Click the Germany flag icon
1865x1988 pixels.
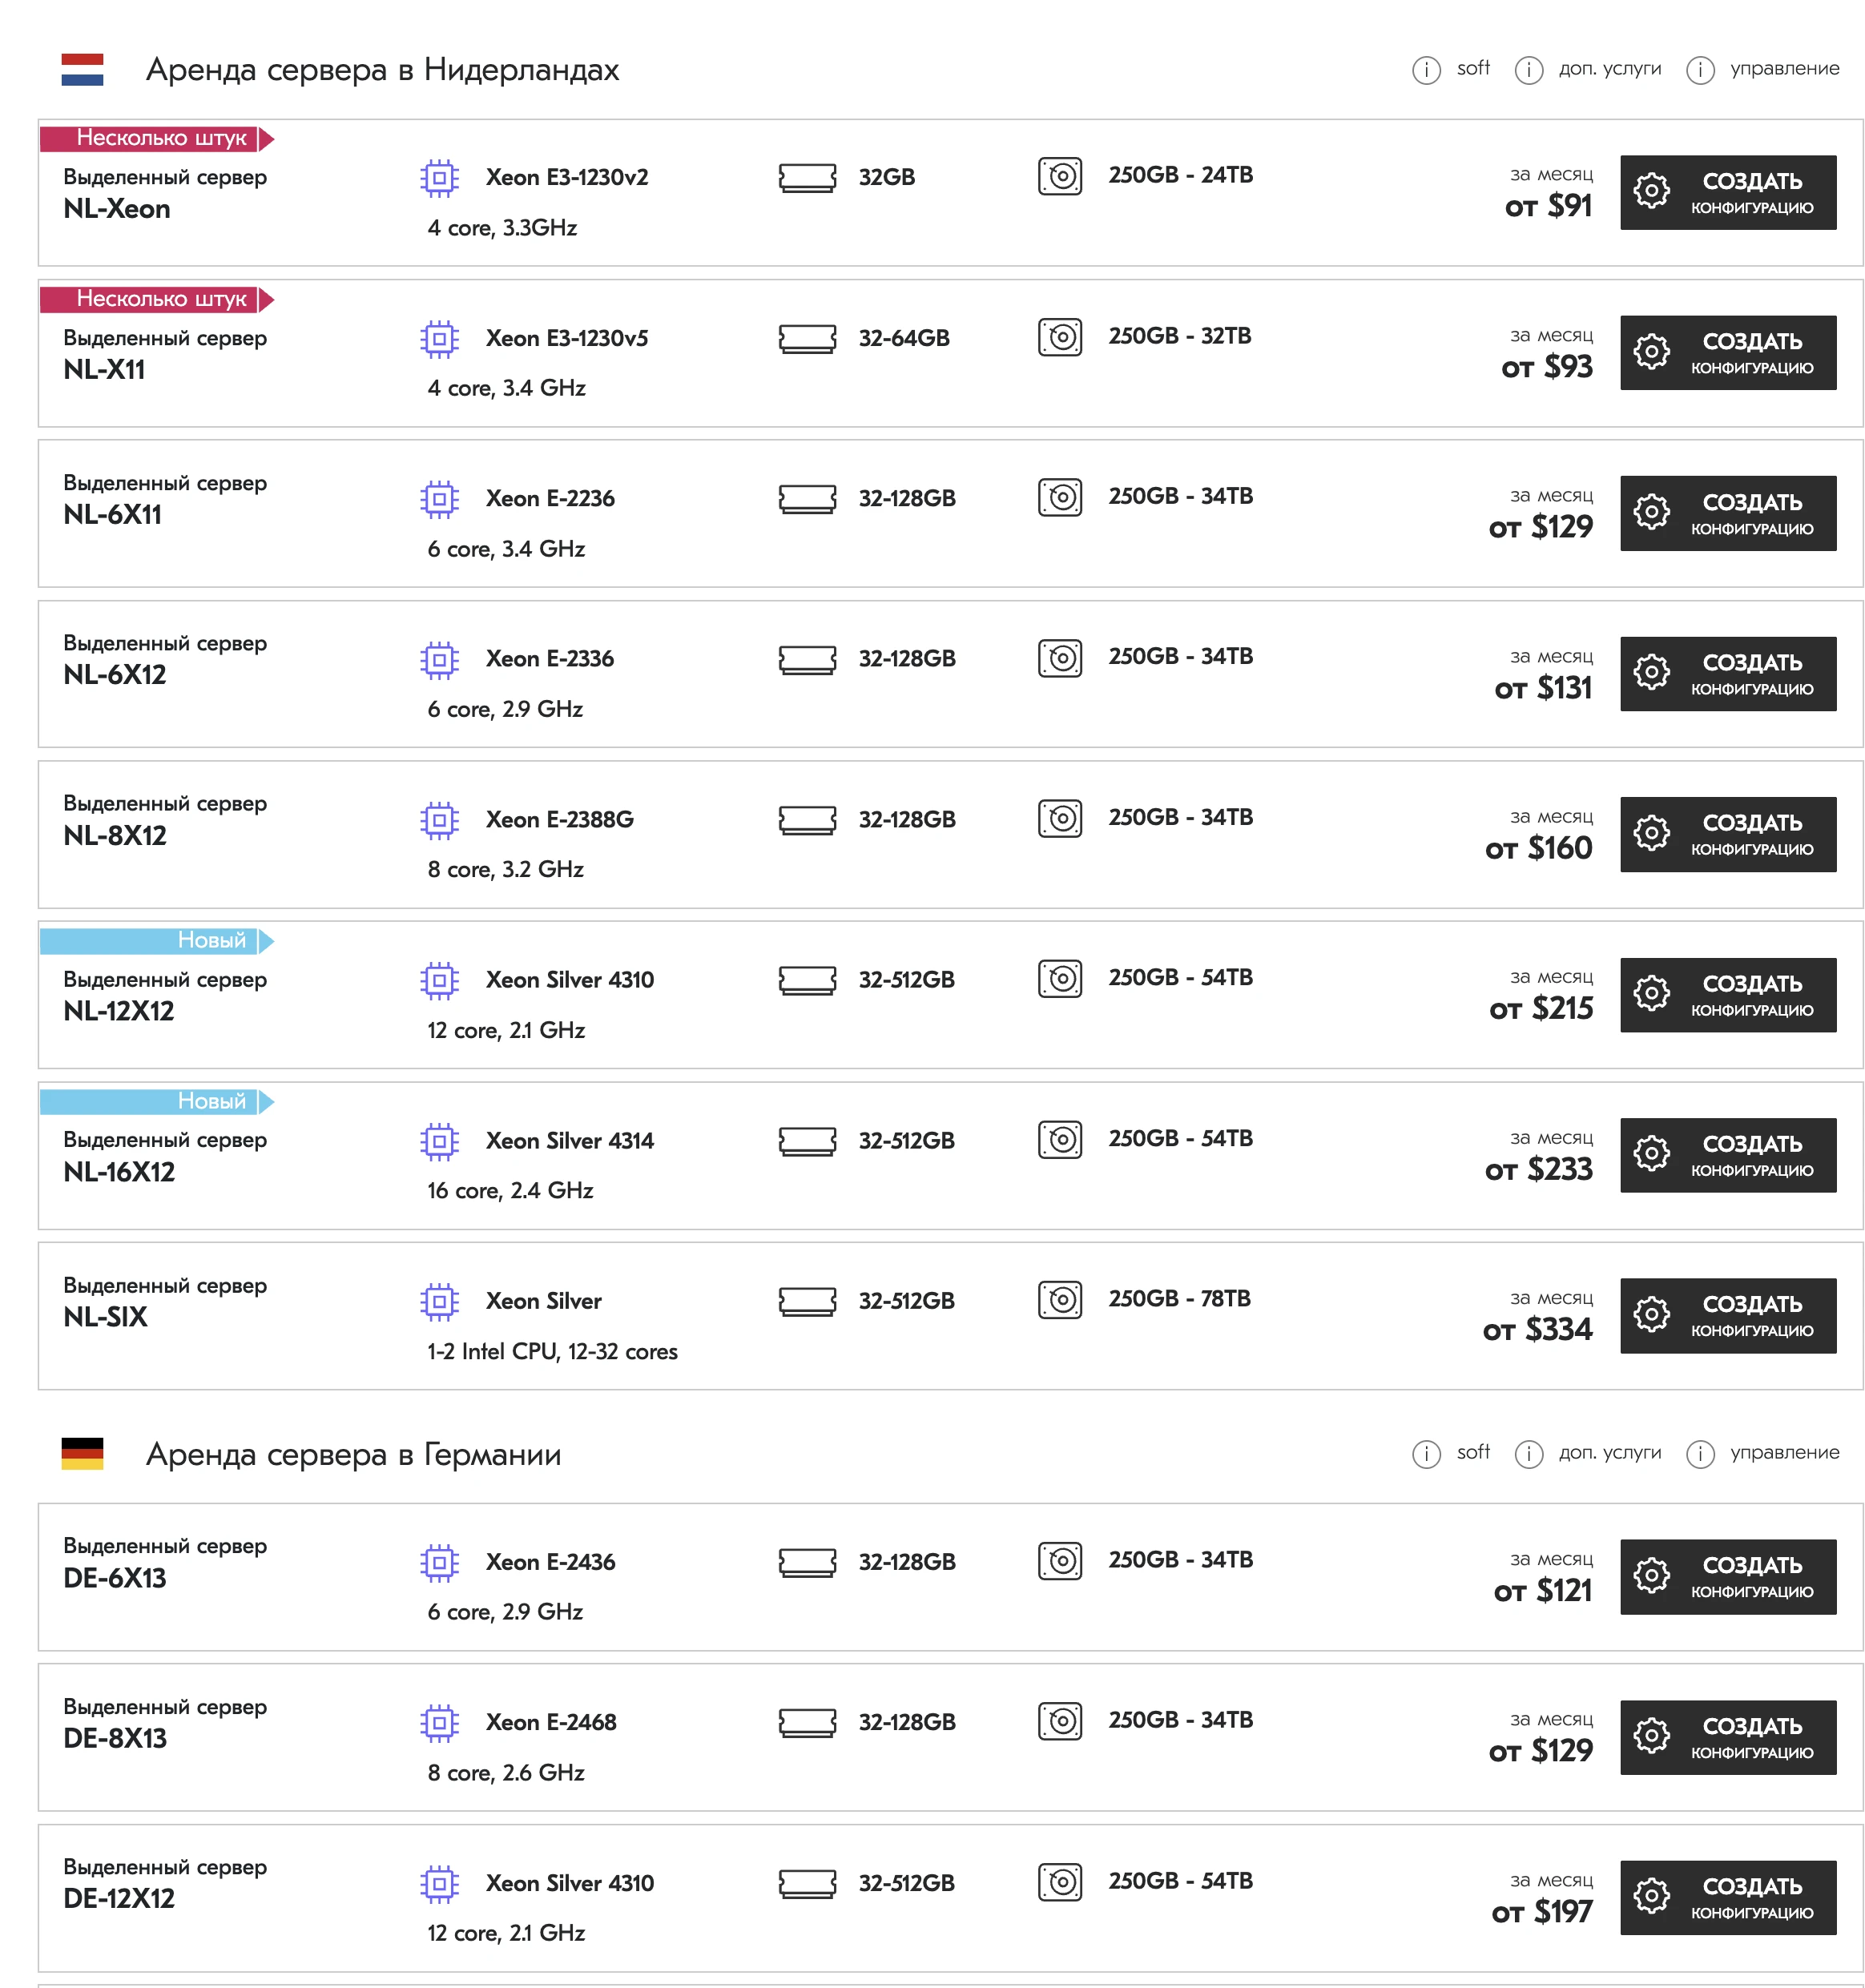click(82, 1453)
